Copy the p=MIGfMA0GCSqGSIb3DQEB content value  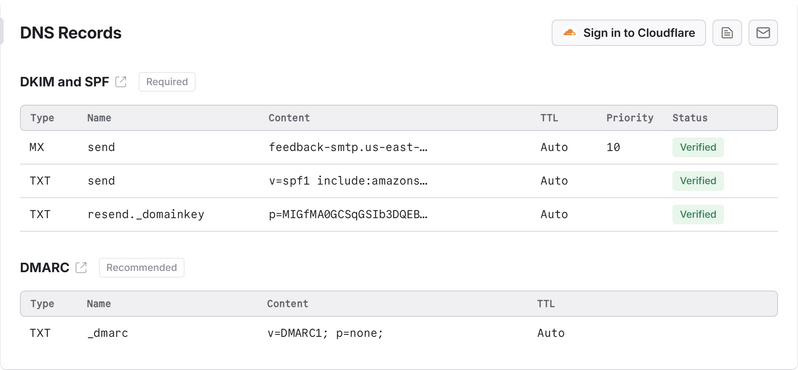point(348,215)
